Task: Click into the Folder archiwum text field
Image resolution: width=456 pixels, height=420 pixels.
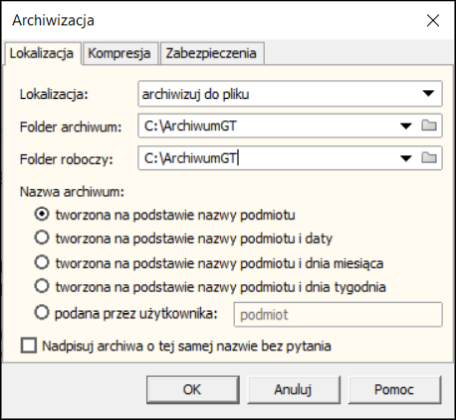Action: click(267, 126)
